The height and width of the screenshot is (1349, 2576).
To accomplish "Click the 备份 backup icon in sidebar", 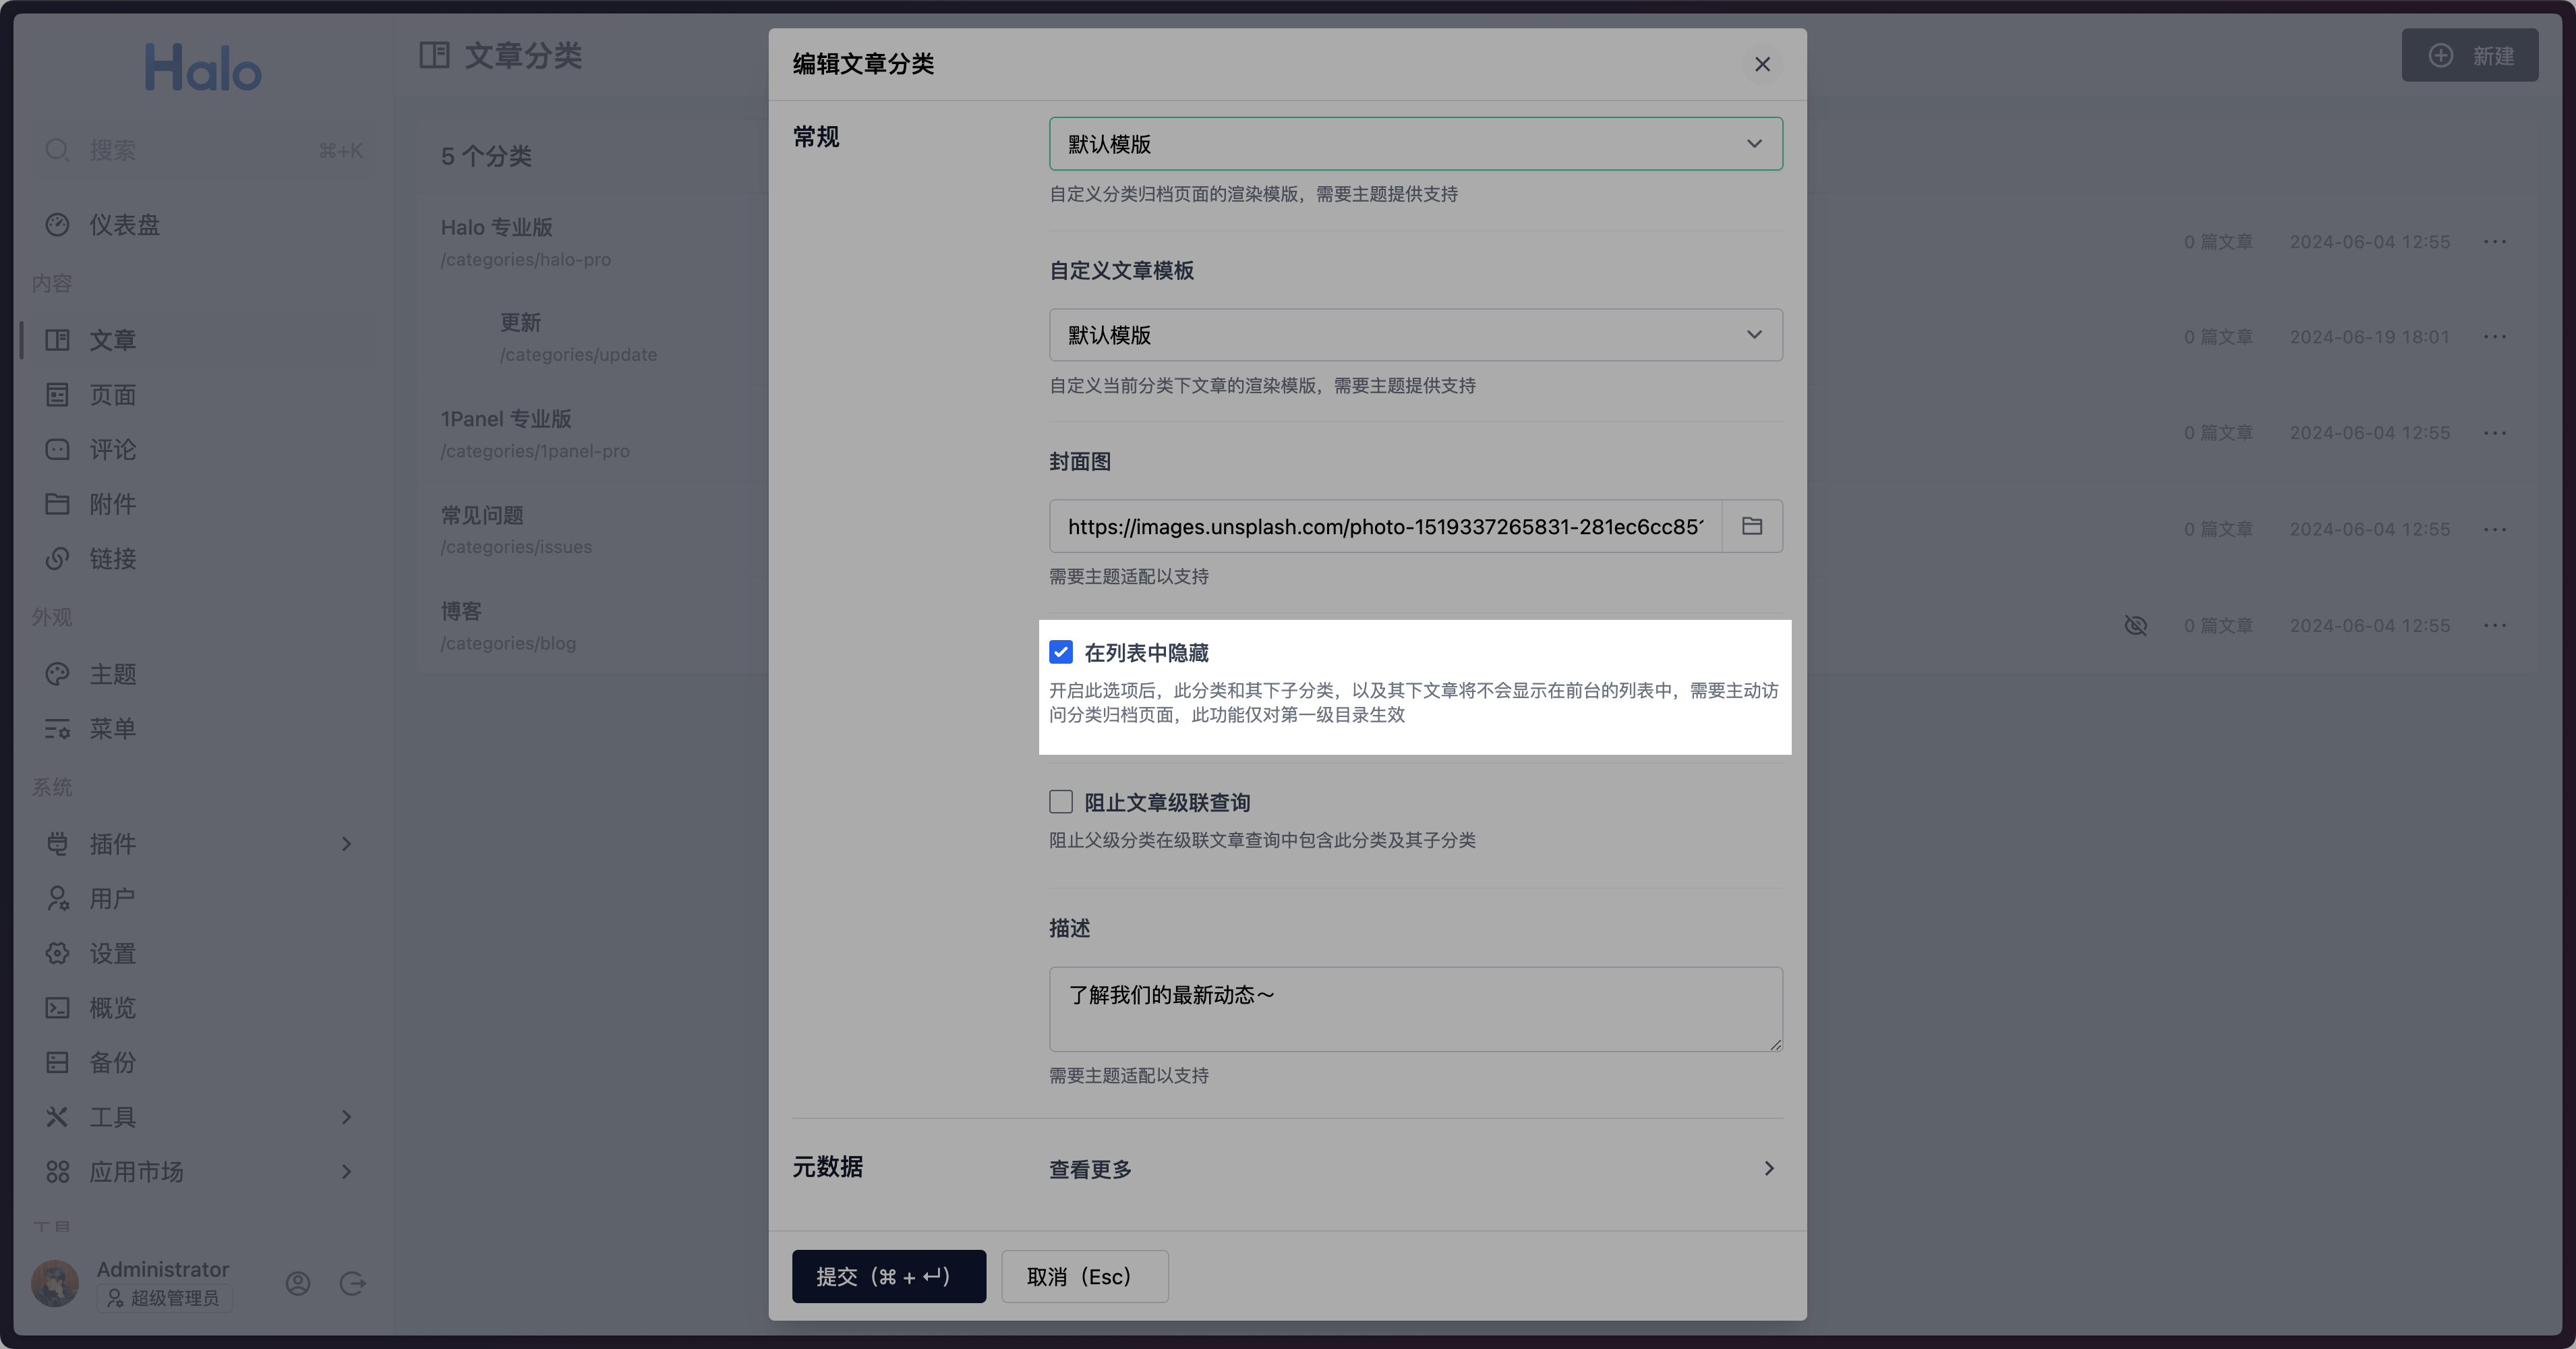I will (x=58, y=1062).
